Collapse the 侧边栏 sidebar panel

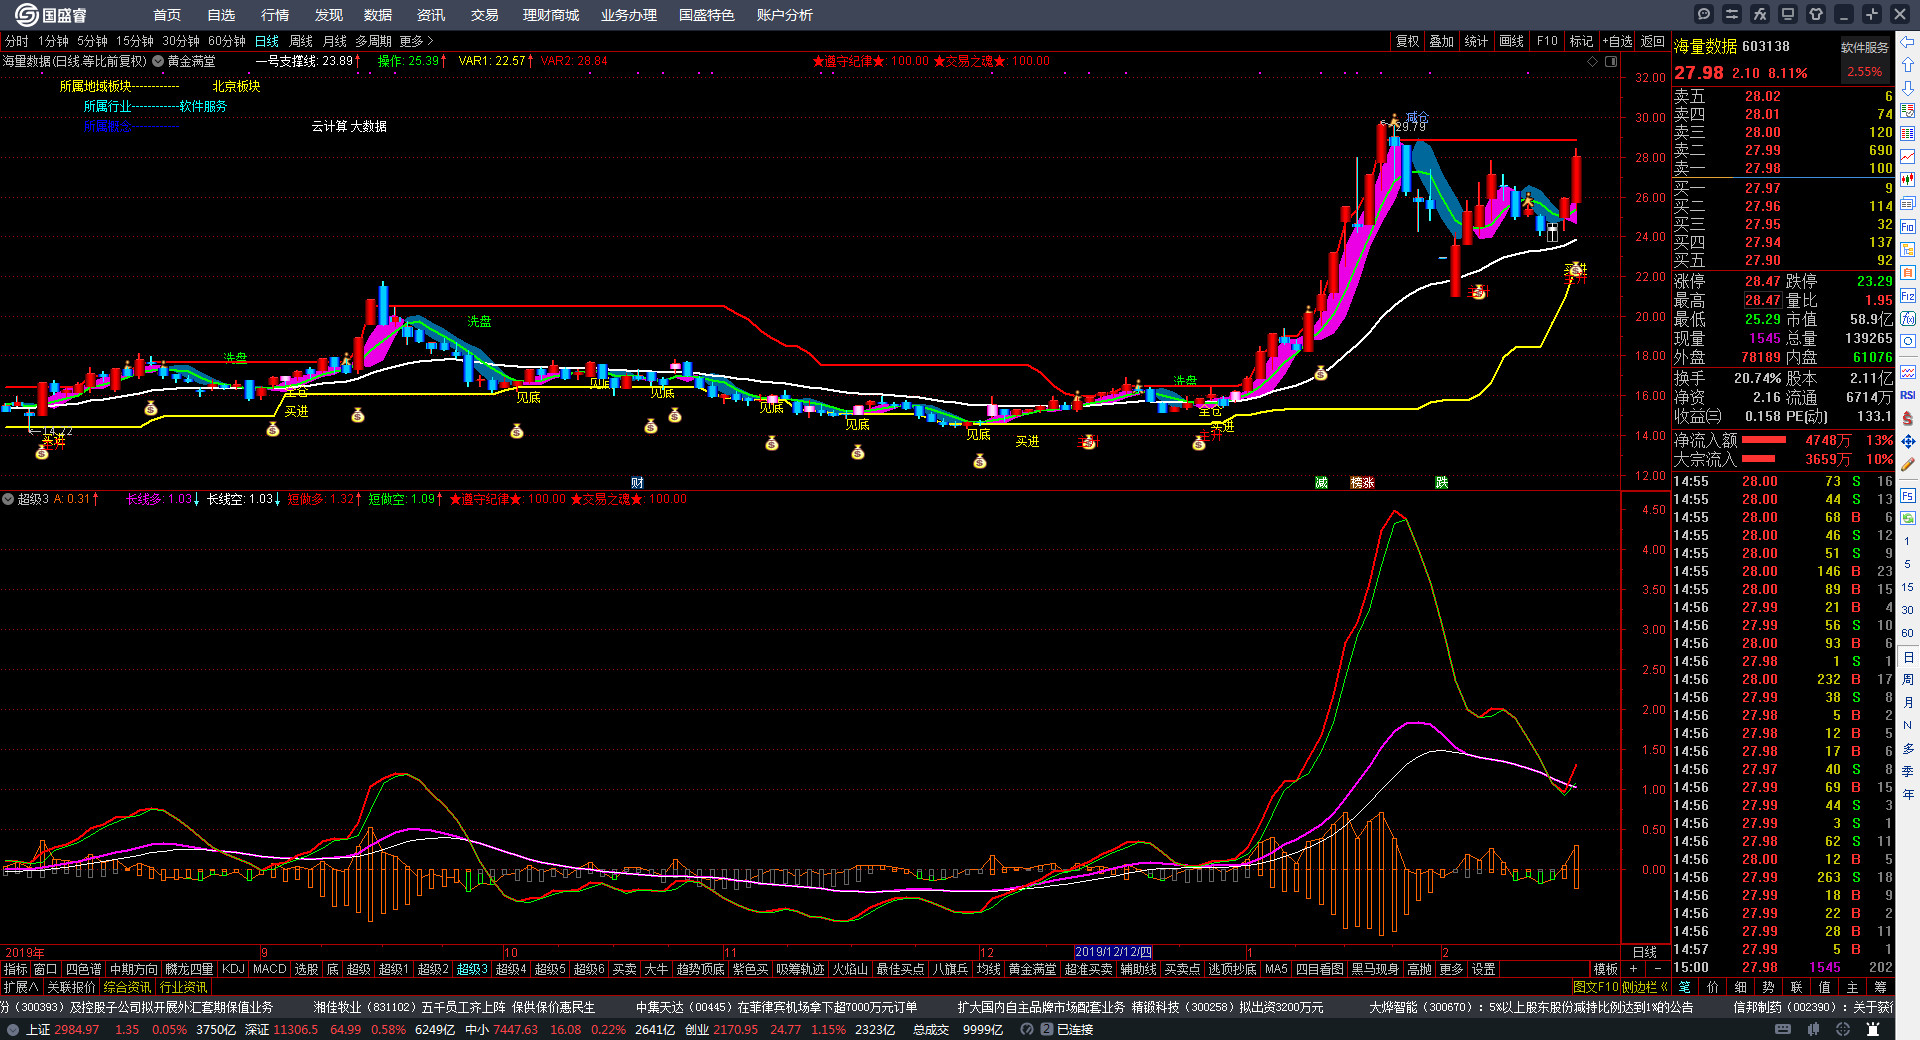[1645, 987]
